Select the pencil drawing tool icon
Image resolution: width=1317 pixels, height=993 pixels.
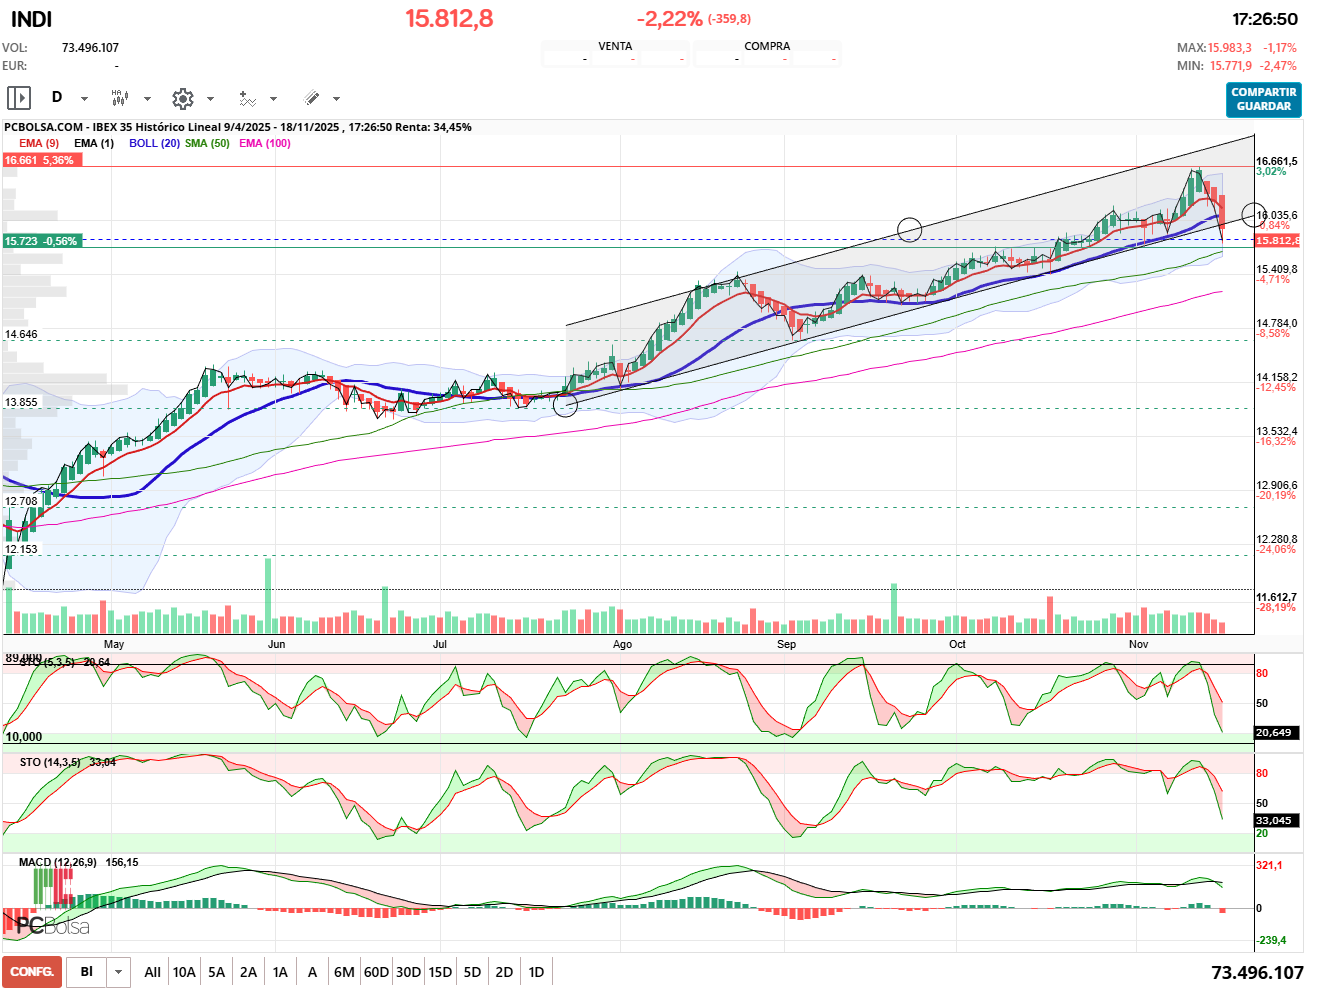coord(311,98)
